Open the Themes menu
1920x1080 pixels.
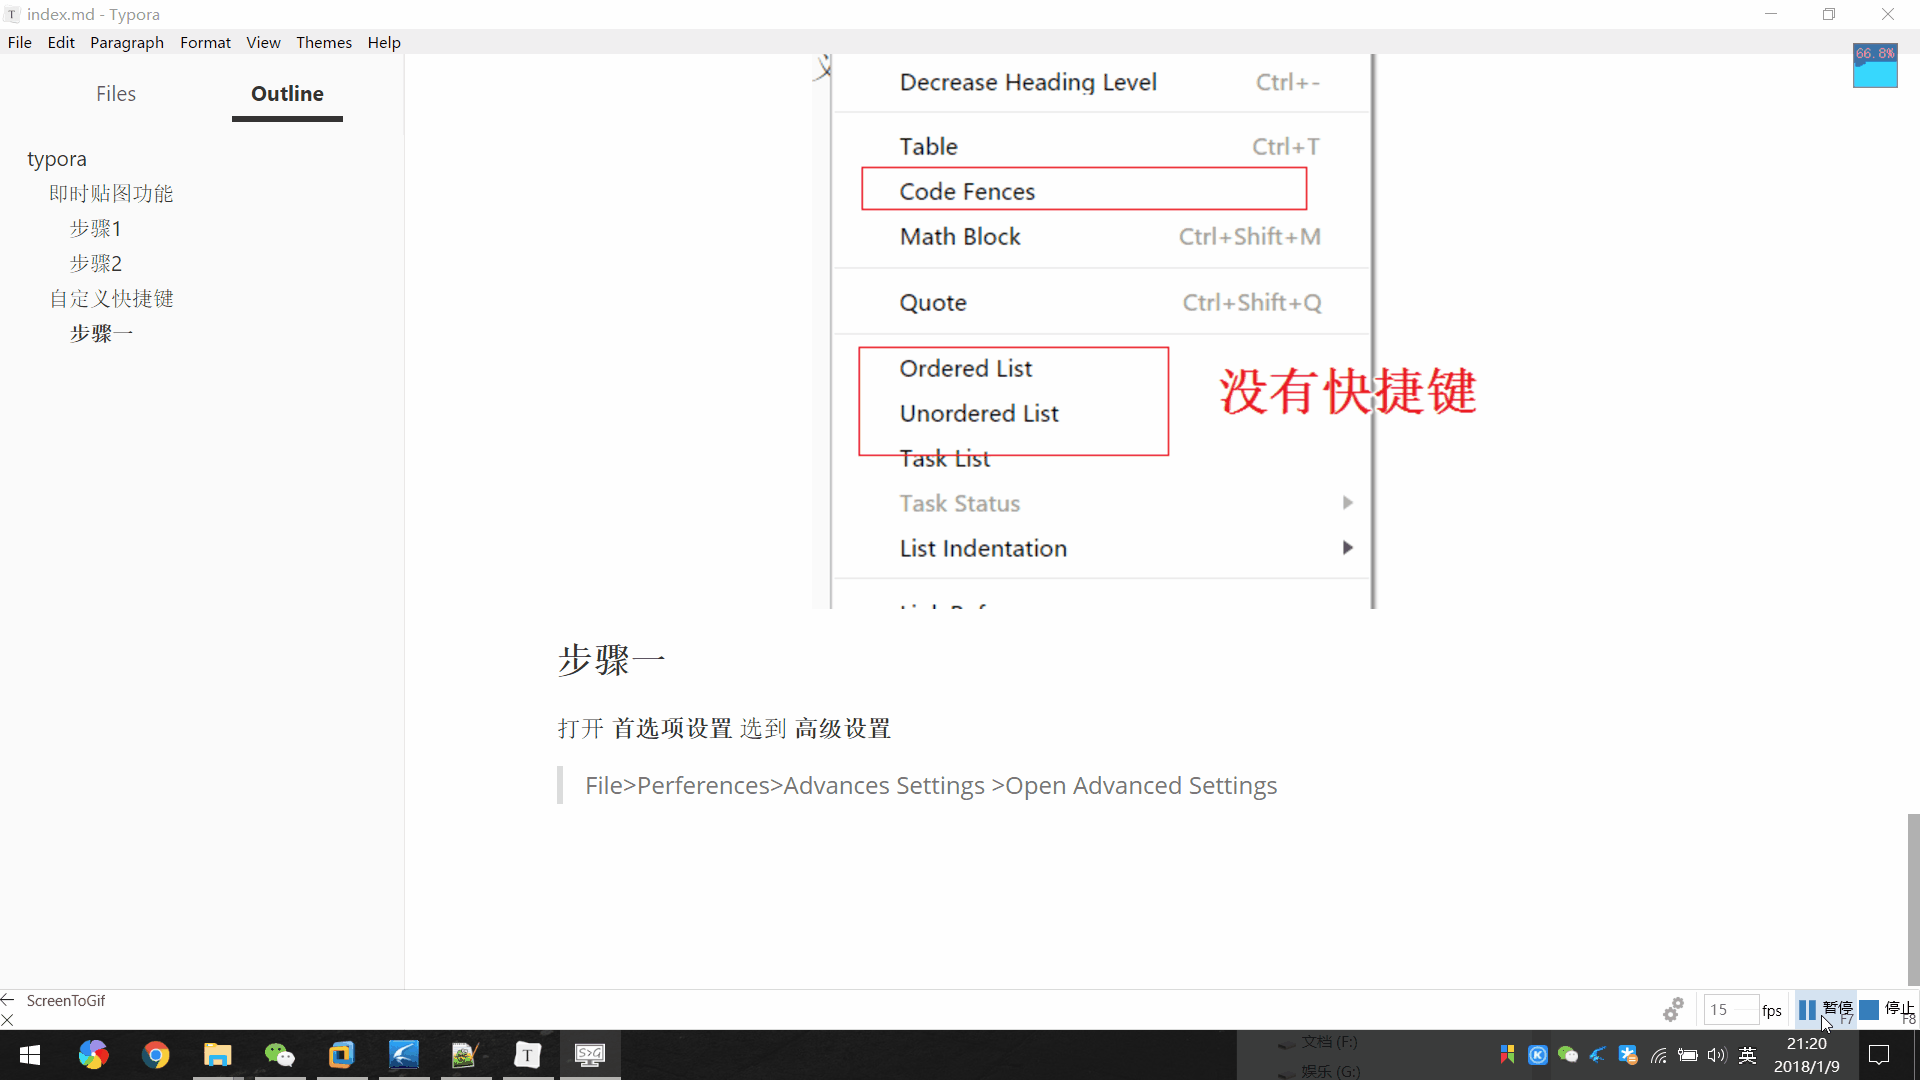323,42
